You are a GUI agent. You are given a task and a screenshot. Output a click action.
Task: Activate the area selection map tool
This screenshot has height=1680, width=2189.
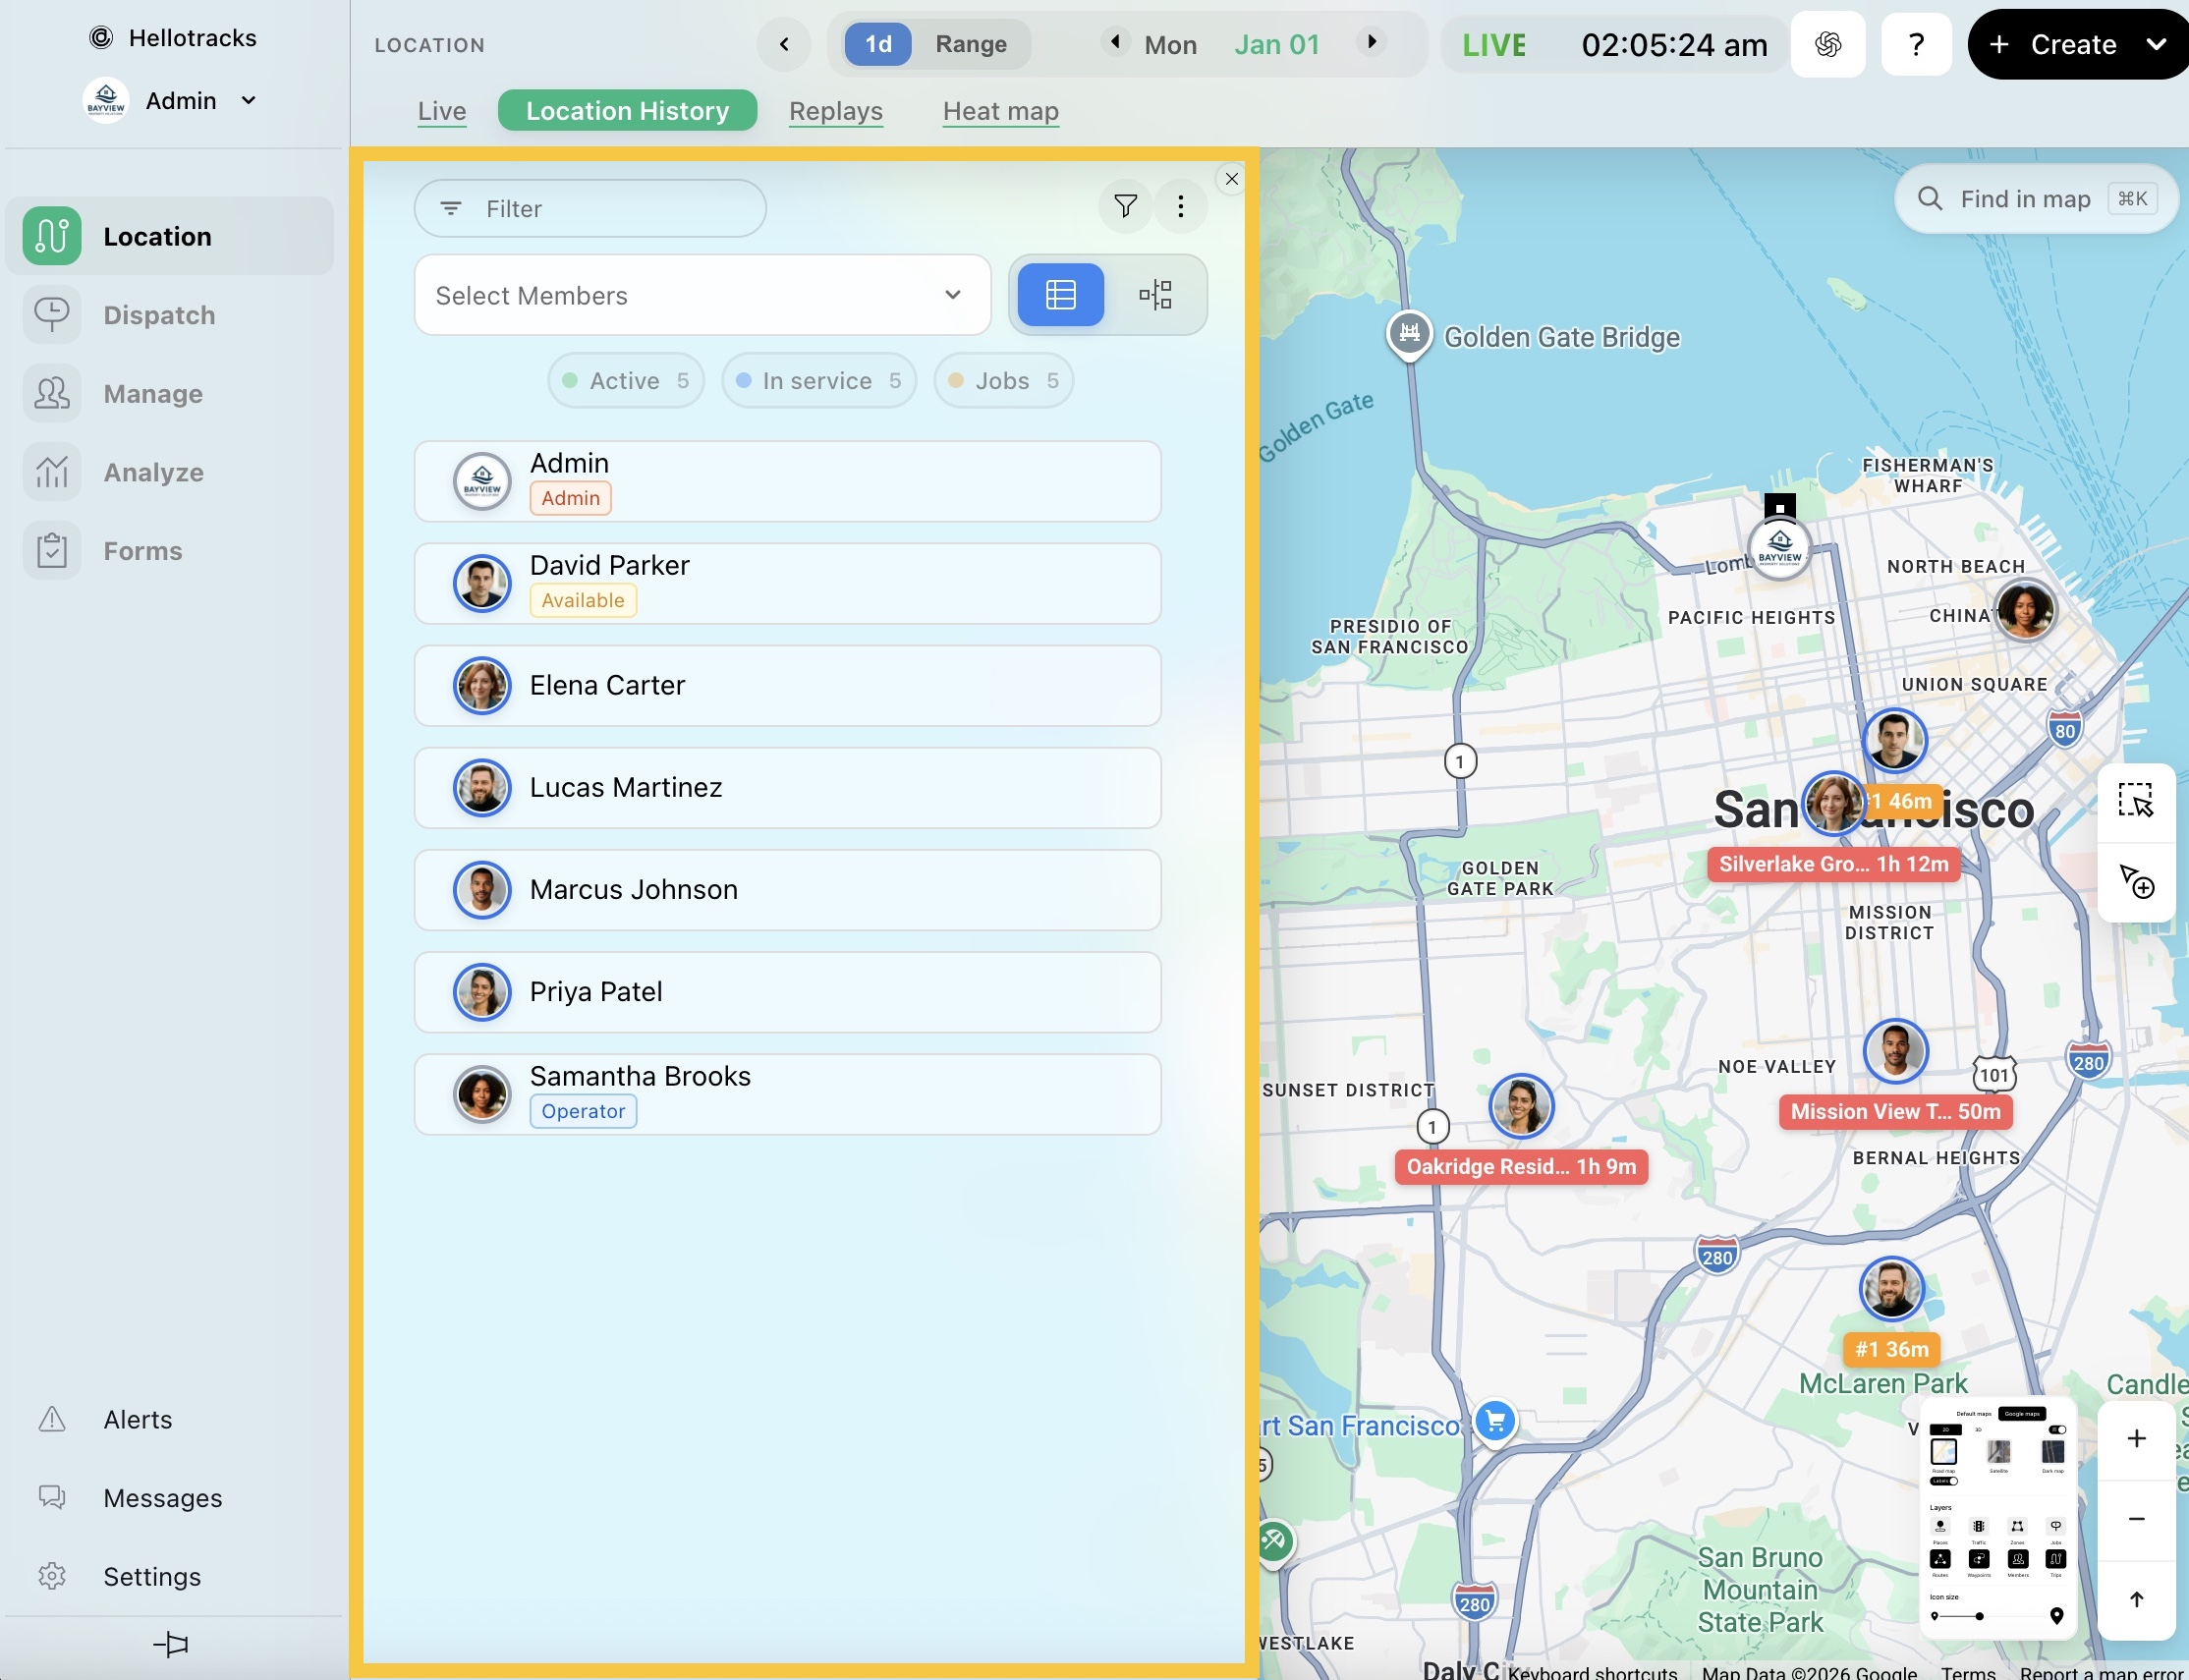[2135, 801]
